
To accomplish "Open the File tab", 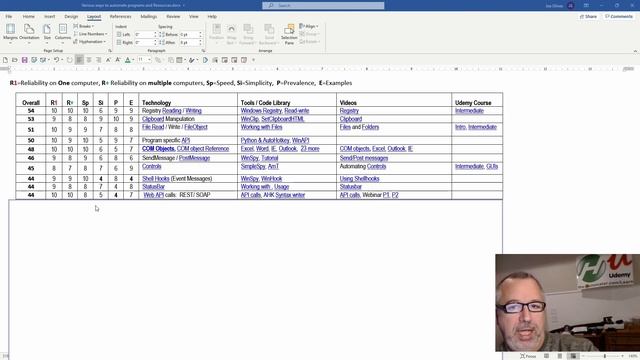I will (x=9, y=16).
